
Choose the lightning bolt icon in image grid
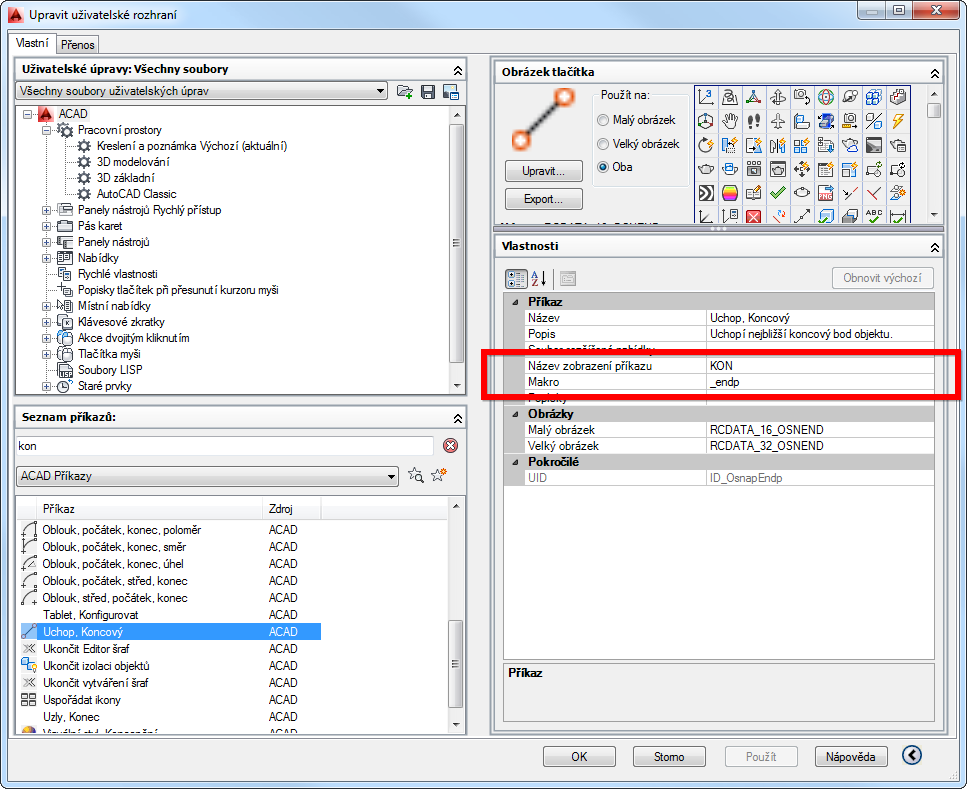pos(897,120)
